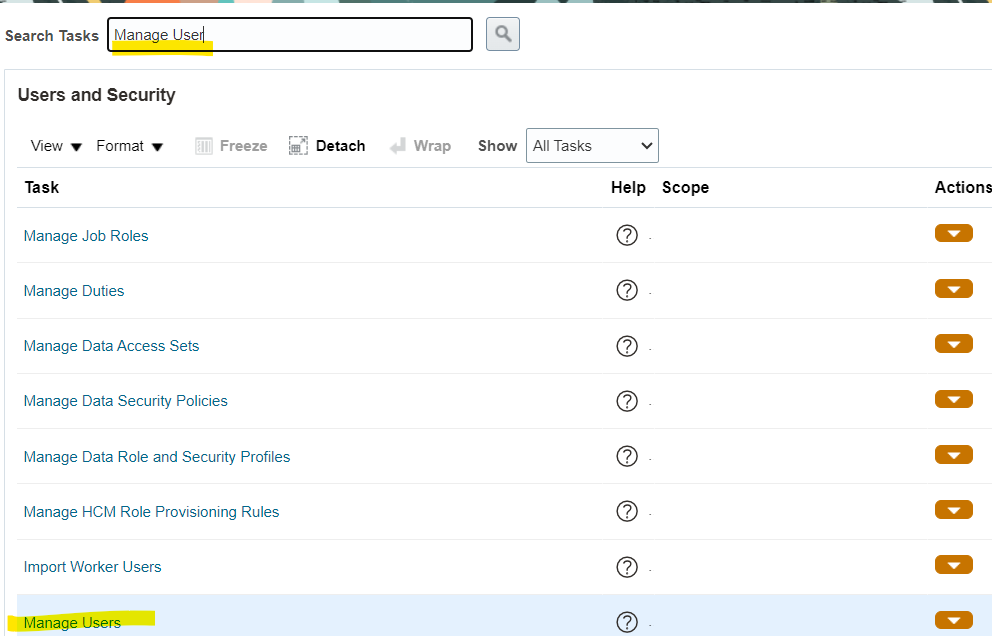Expand actions for Manage Job Roles
992x636 pixels.
[953, 234]
